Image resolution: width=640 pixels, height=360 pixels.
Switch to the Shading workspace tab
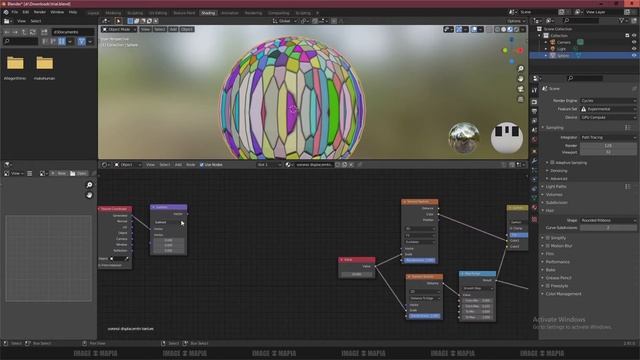coord(208,13)
